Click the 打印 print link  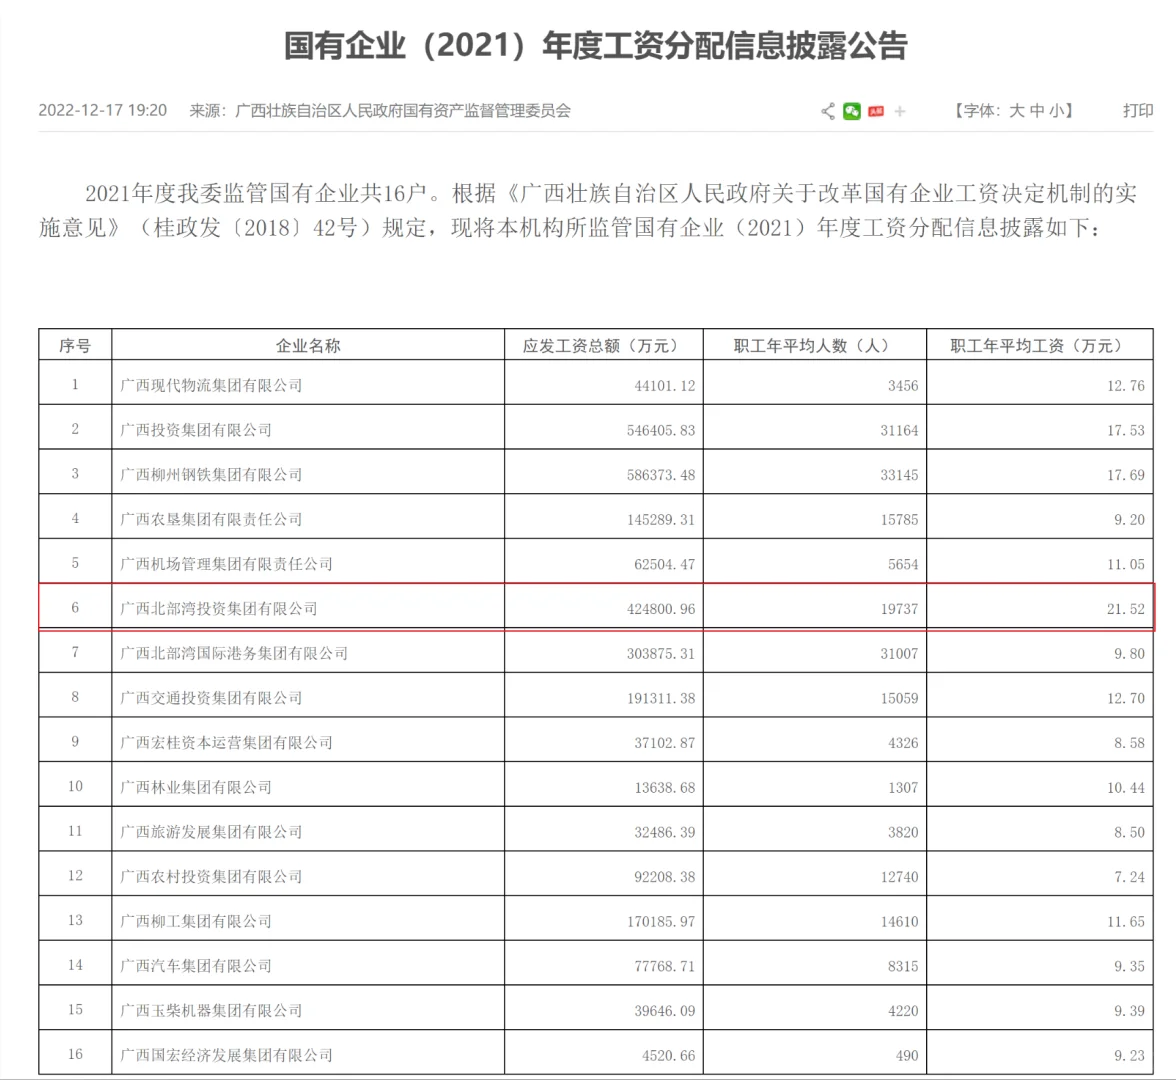tap(1138, 111)
